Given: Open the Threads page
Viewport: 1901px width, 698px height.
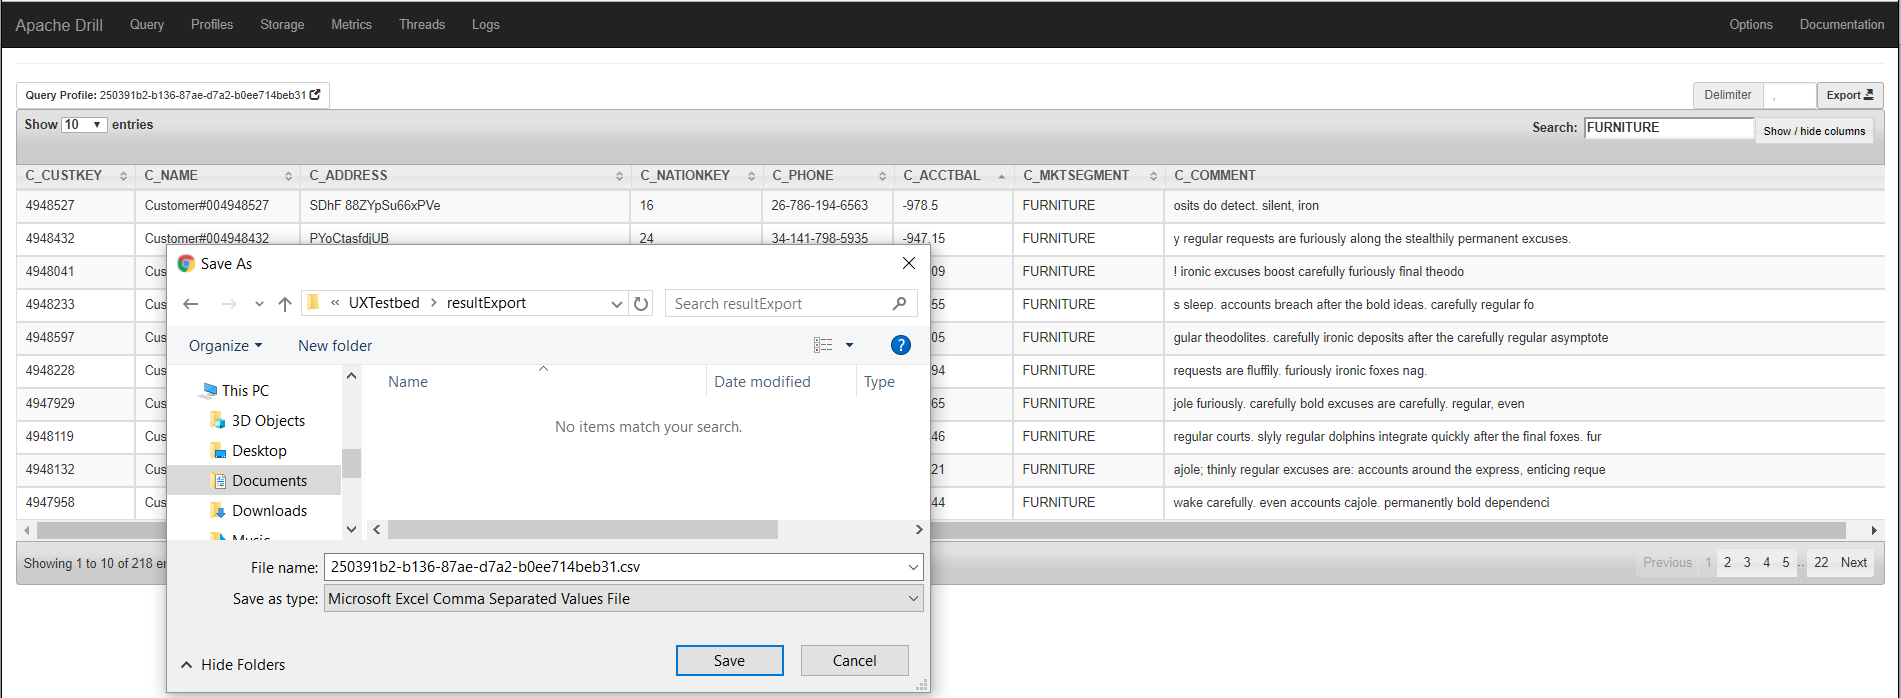Looking at the screenshot, I should [x=422, y=24].
